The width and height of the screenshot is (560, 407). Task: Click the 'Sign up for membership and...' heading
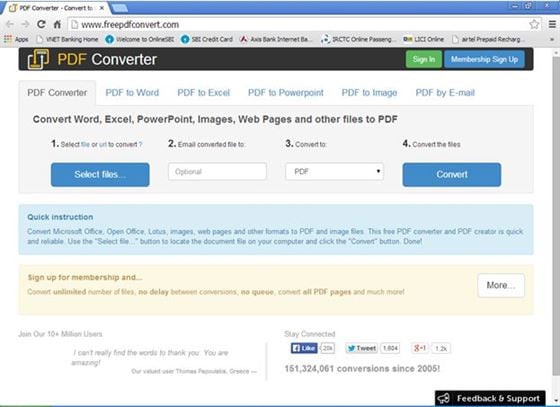pyautogui.click(x=85, y=277)
